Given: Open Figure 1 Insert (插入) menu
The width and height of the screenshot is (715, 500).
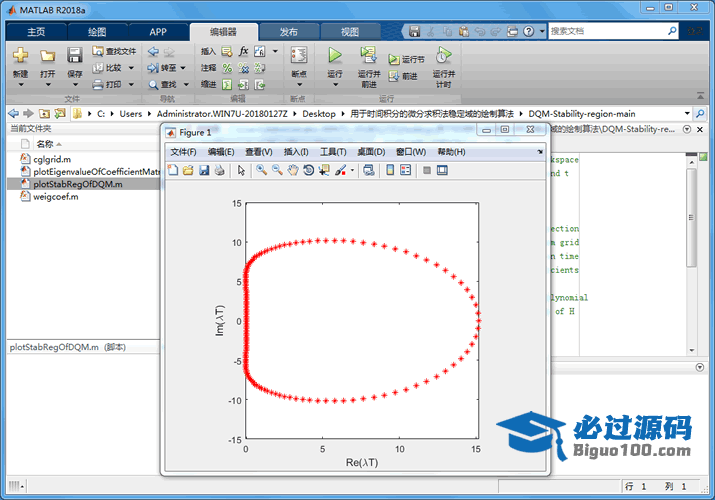Looking at the screenshot, I should [x=296, y=152].
